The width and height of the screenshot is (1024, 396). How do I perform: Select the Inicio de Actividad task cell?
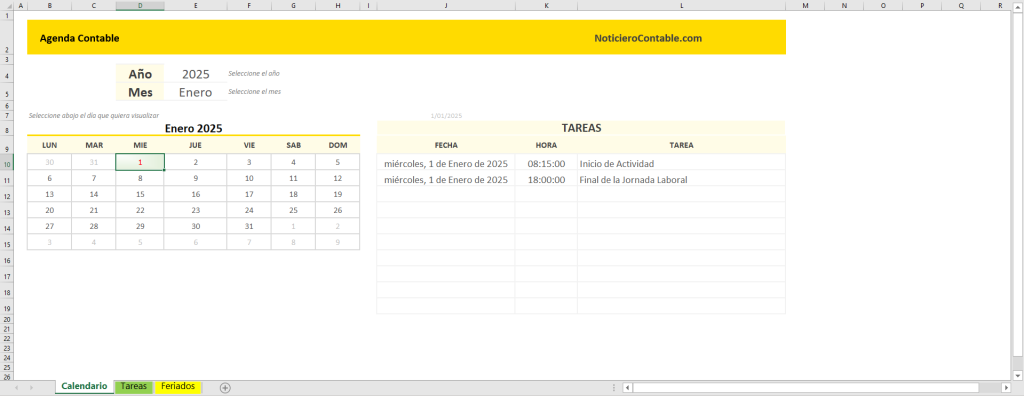coord(681,163)
